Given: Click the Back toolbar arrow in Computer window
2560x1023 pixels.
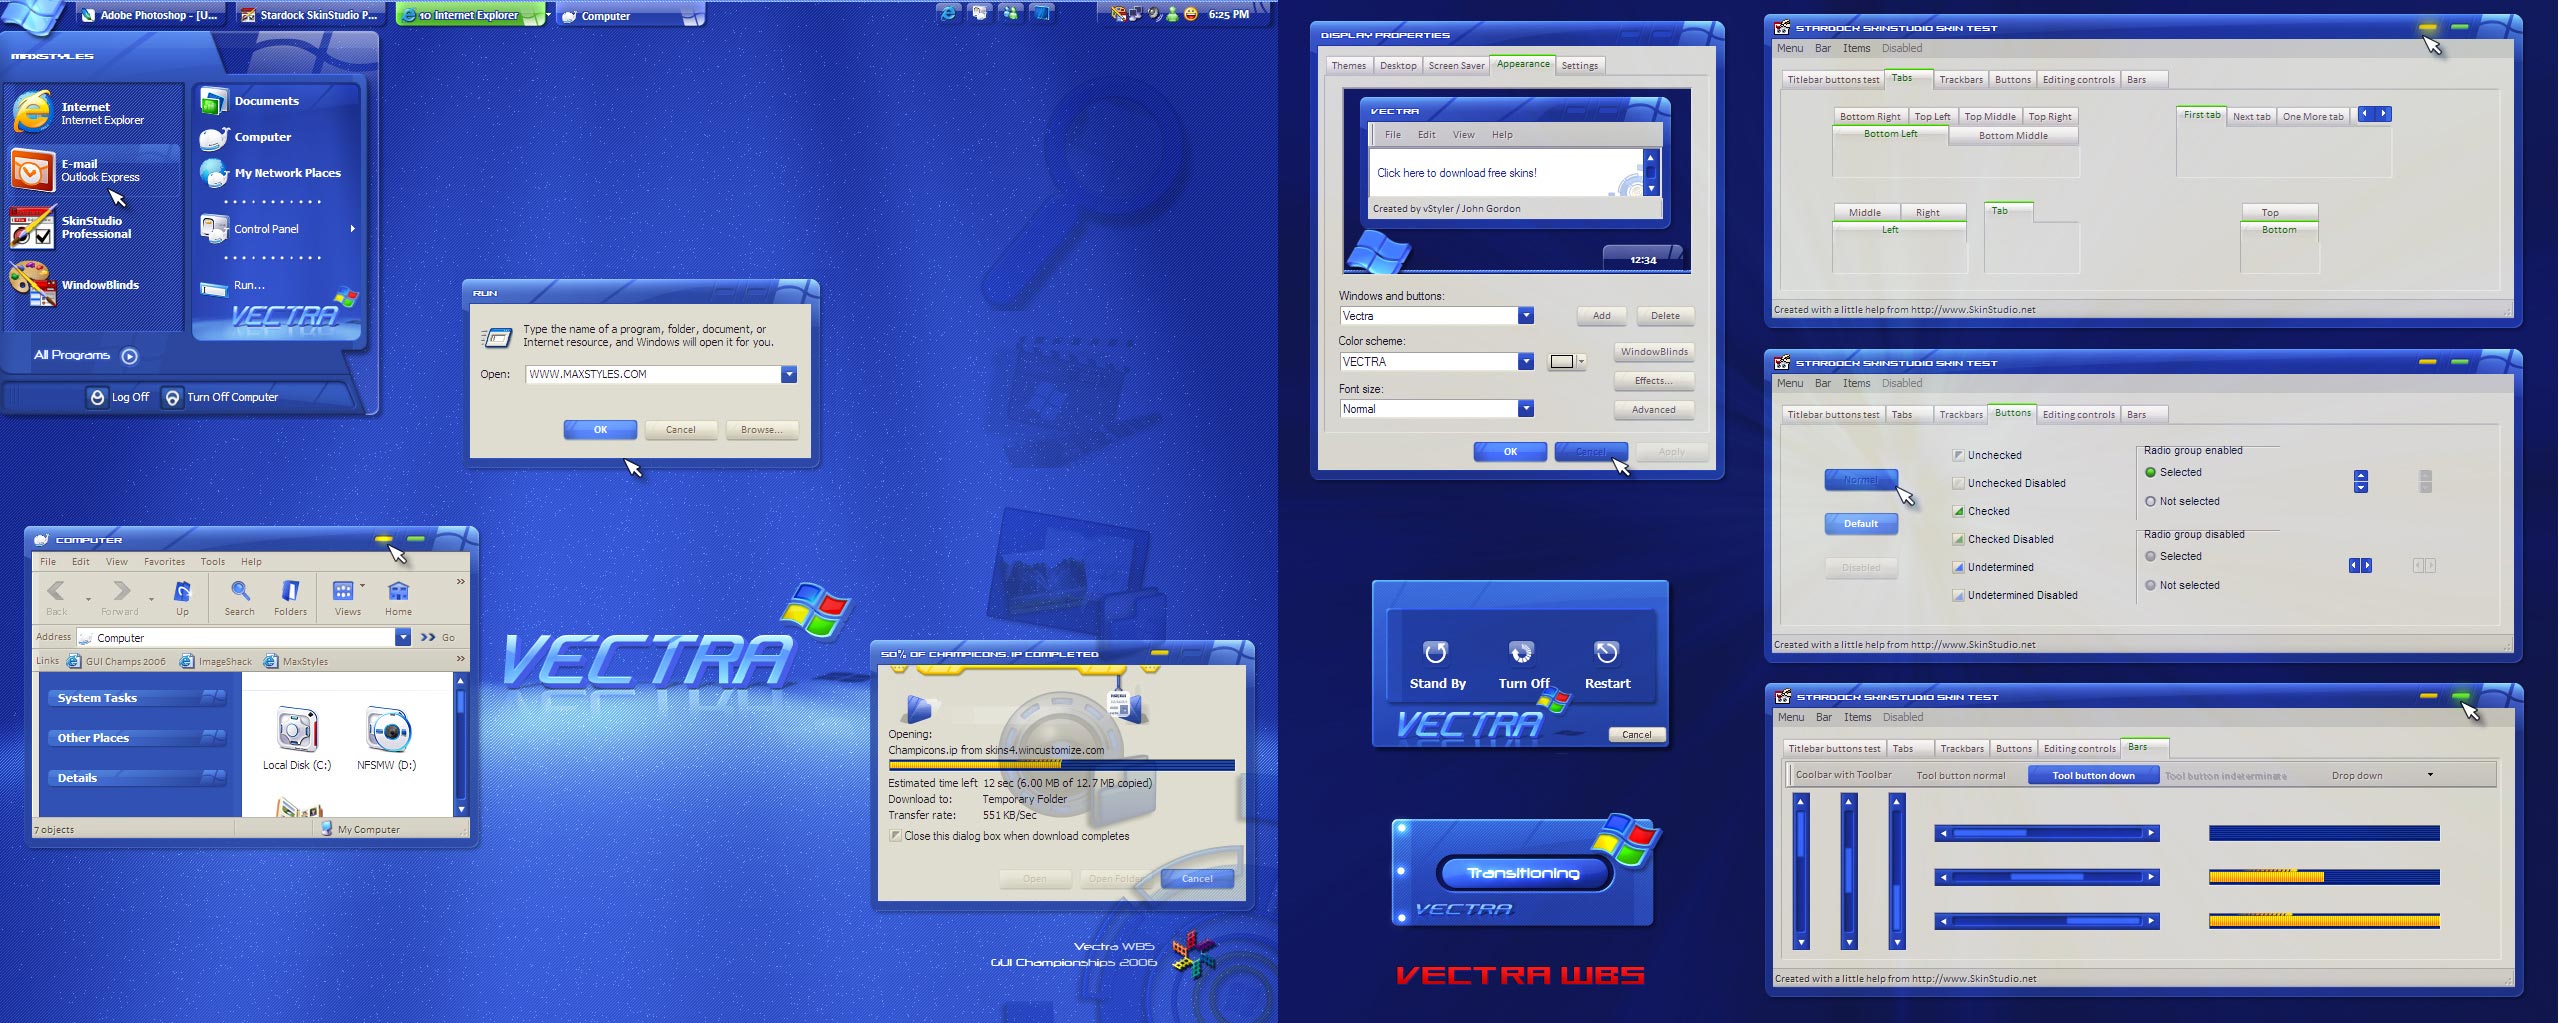Looking at the screenshot, I should tap(57, 590).
